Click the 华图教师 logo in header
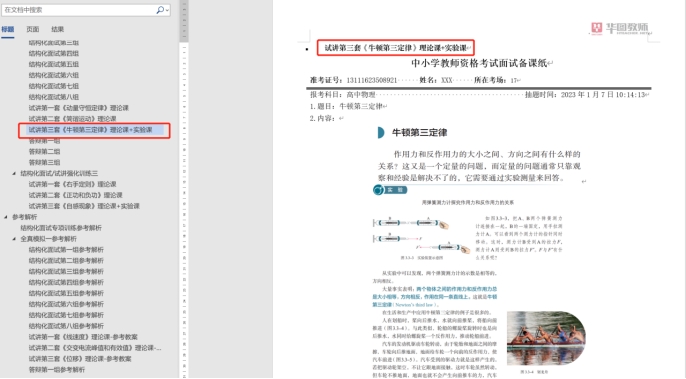Screen dimensions: 686x379 coord(620,28)
